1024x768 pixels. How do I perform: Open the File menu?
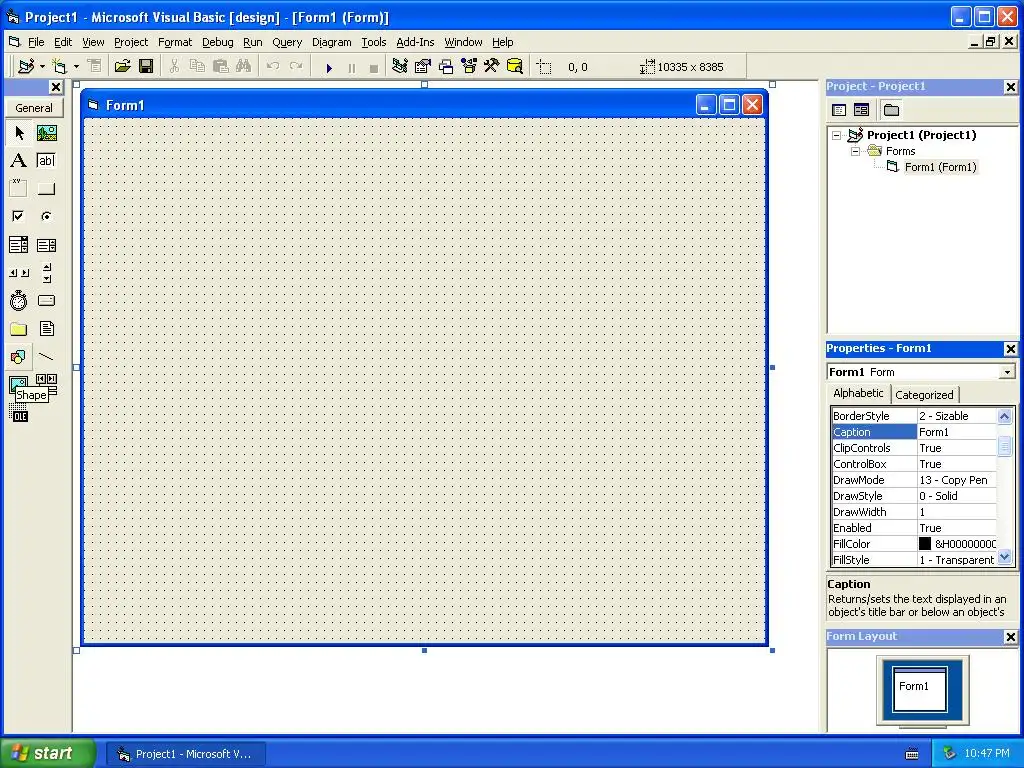point(36,42)
